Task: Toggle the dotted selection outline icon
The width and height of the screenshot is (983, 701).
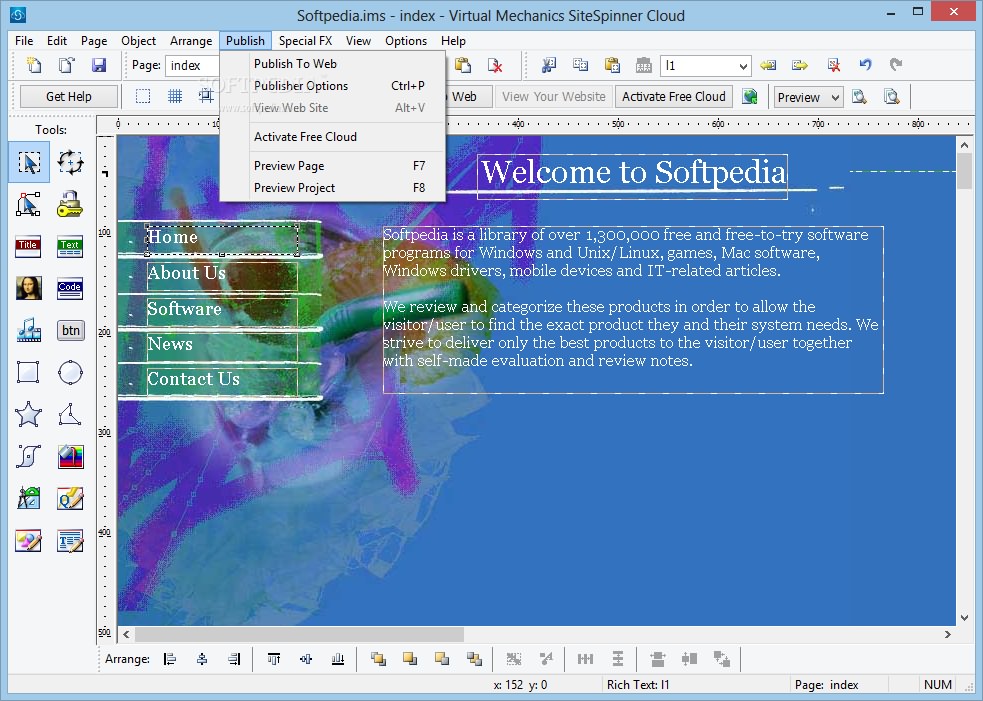Action: 143,96
